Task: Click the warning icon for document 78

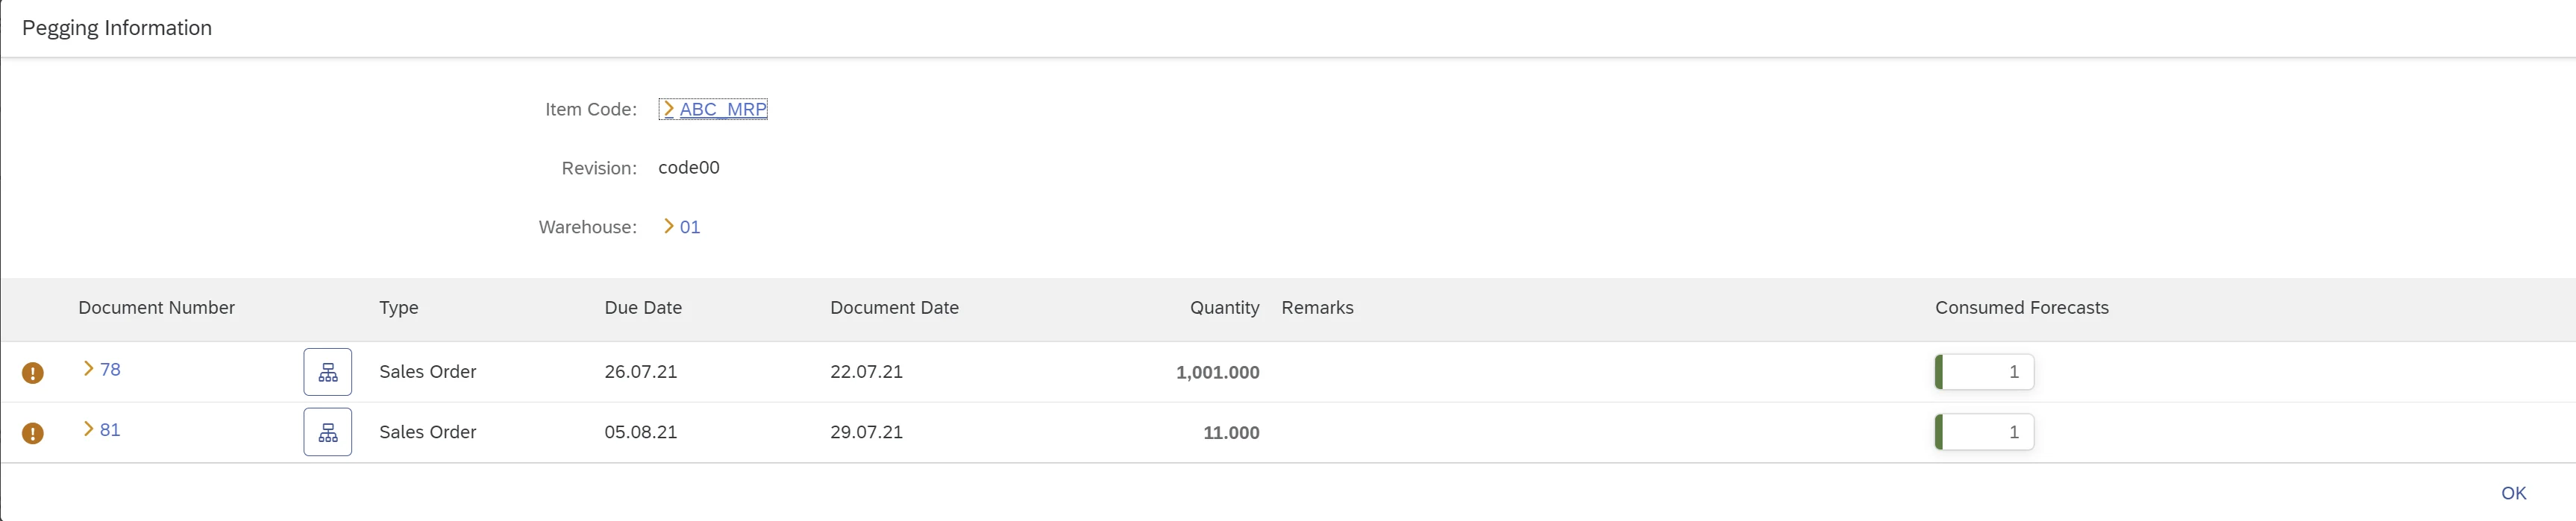Action: 33,373
